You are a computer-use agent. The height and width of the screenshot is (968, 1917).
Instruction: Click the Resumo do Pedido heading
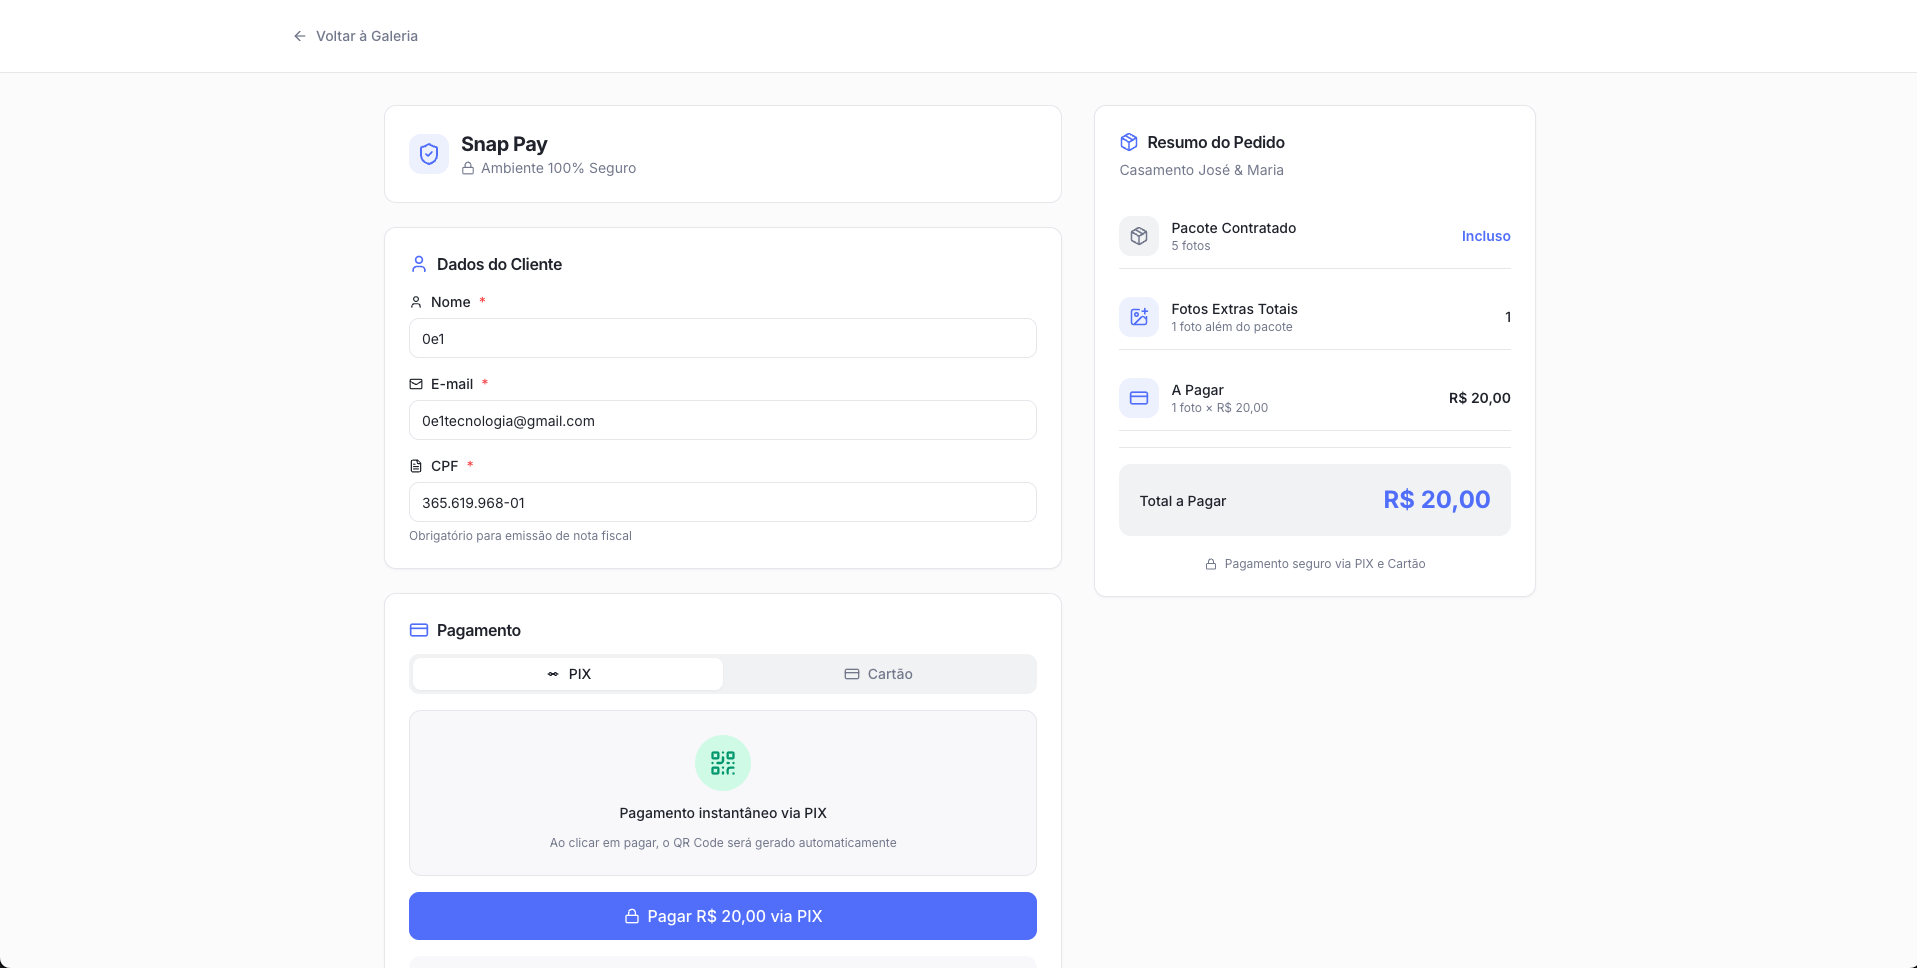pos(1216,142)
